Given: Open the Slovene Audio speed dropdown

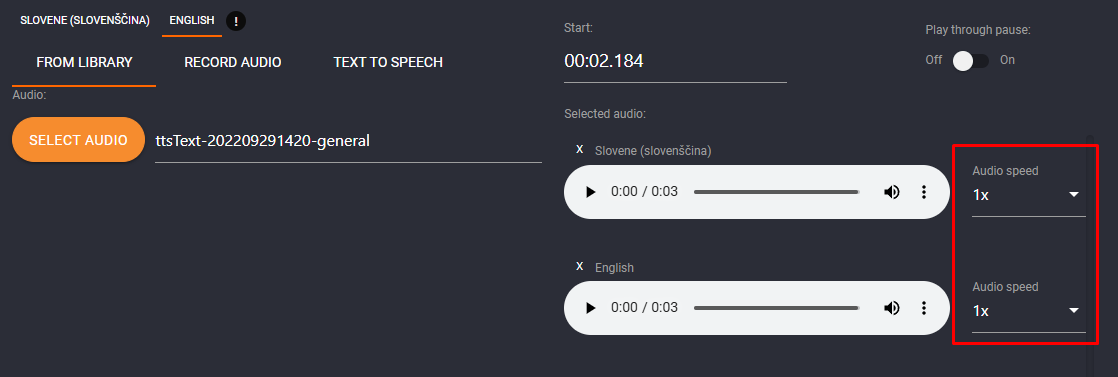Looking at the screenshot, I should coord(1028,194).
